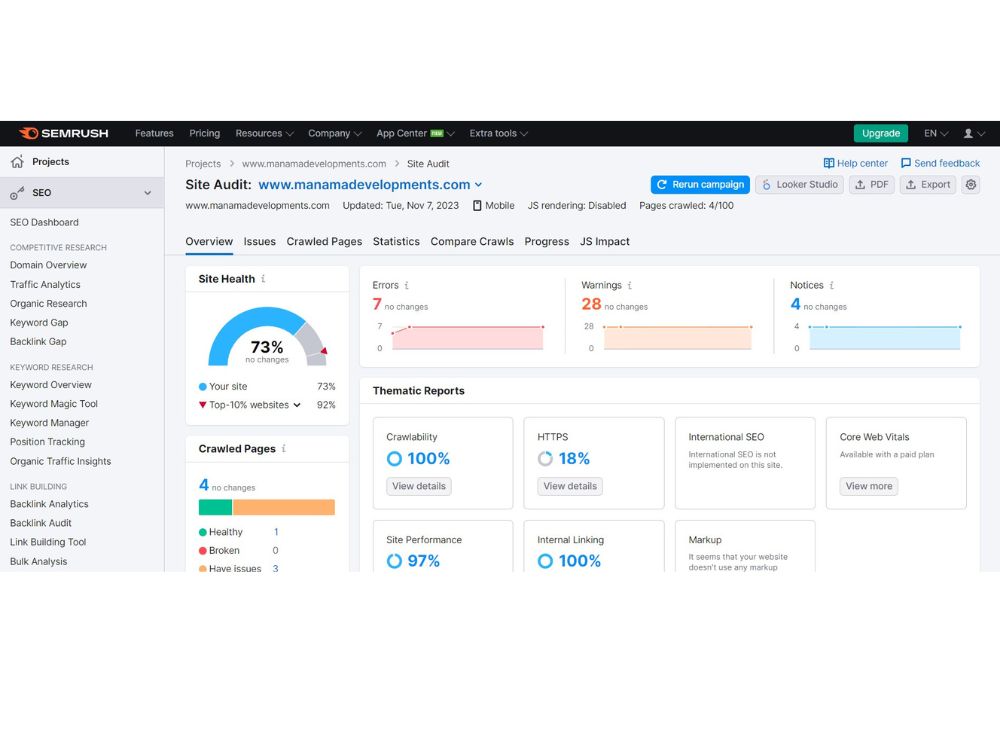Click the Looker Studio button
Viewport: 1000px width, 750px height.
800,184
